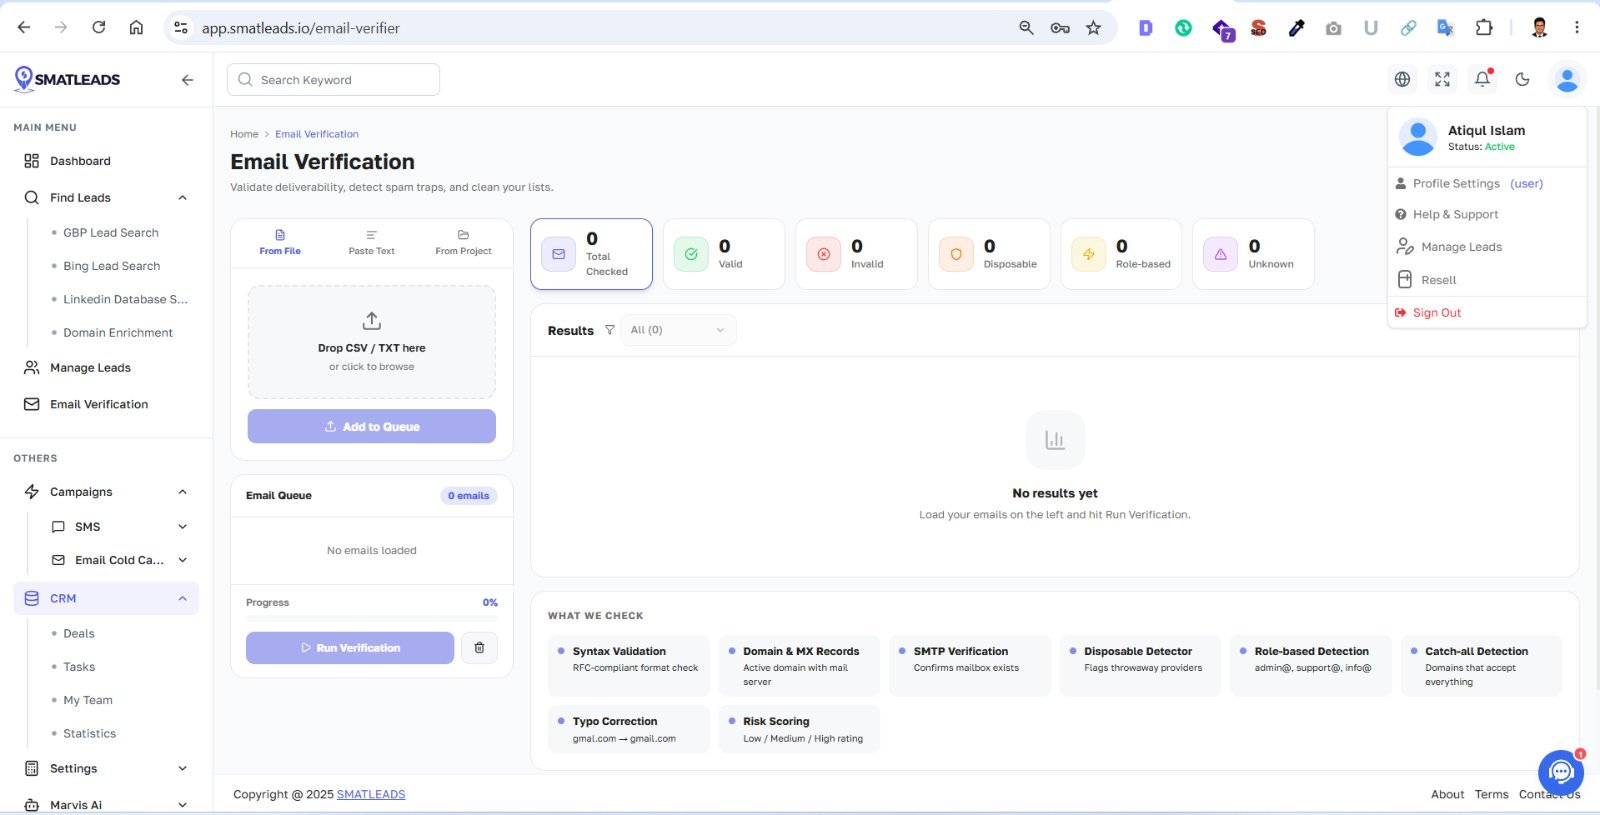
Task: Click the upload icon in drop zone
Action: click(x=371, y=321)
